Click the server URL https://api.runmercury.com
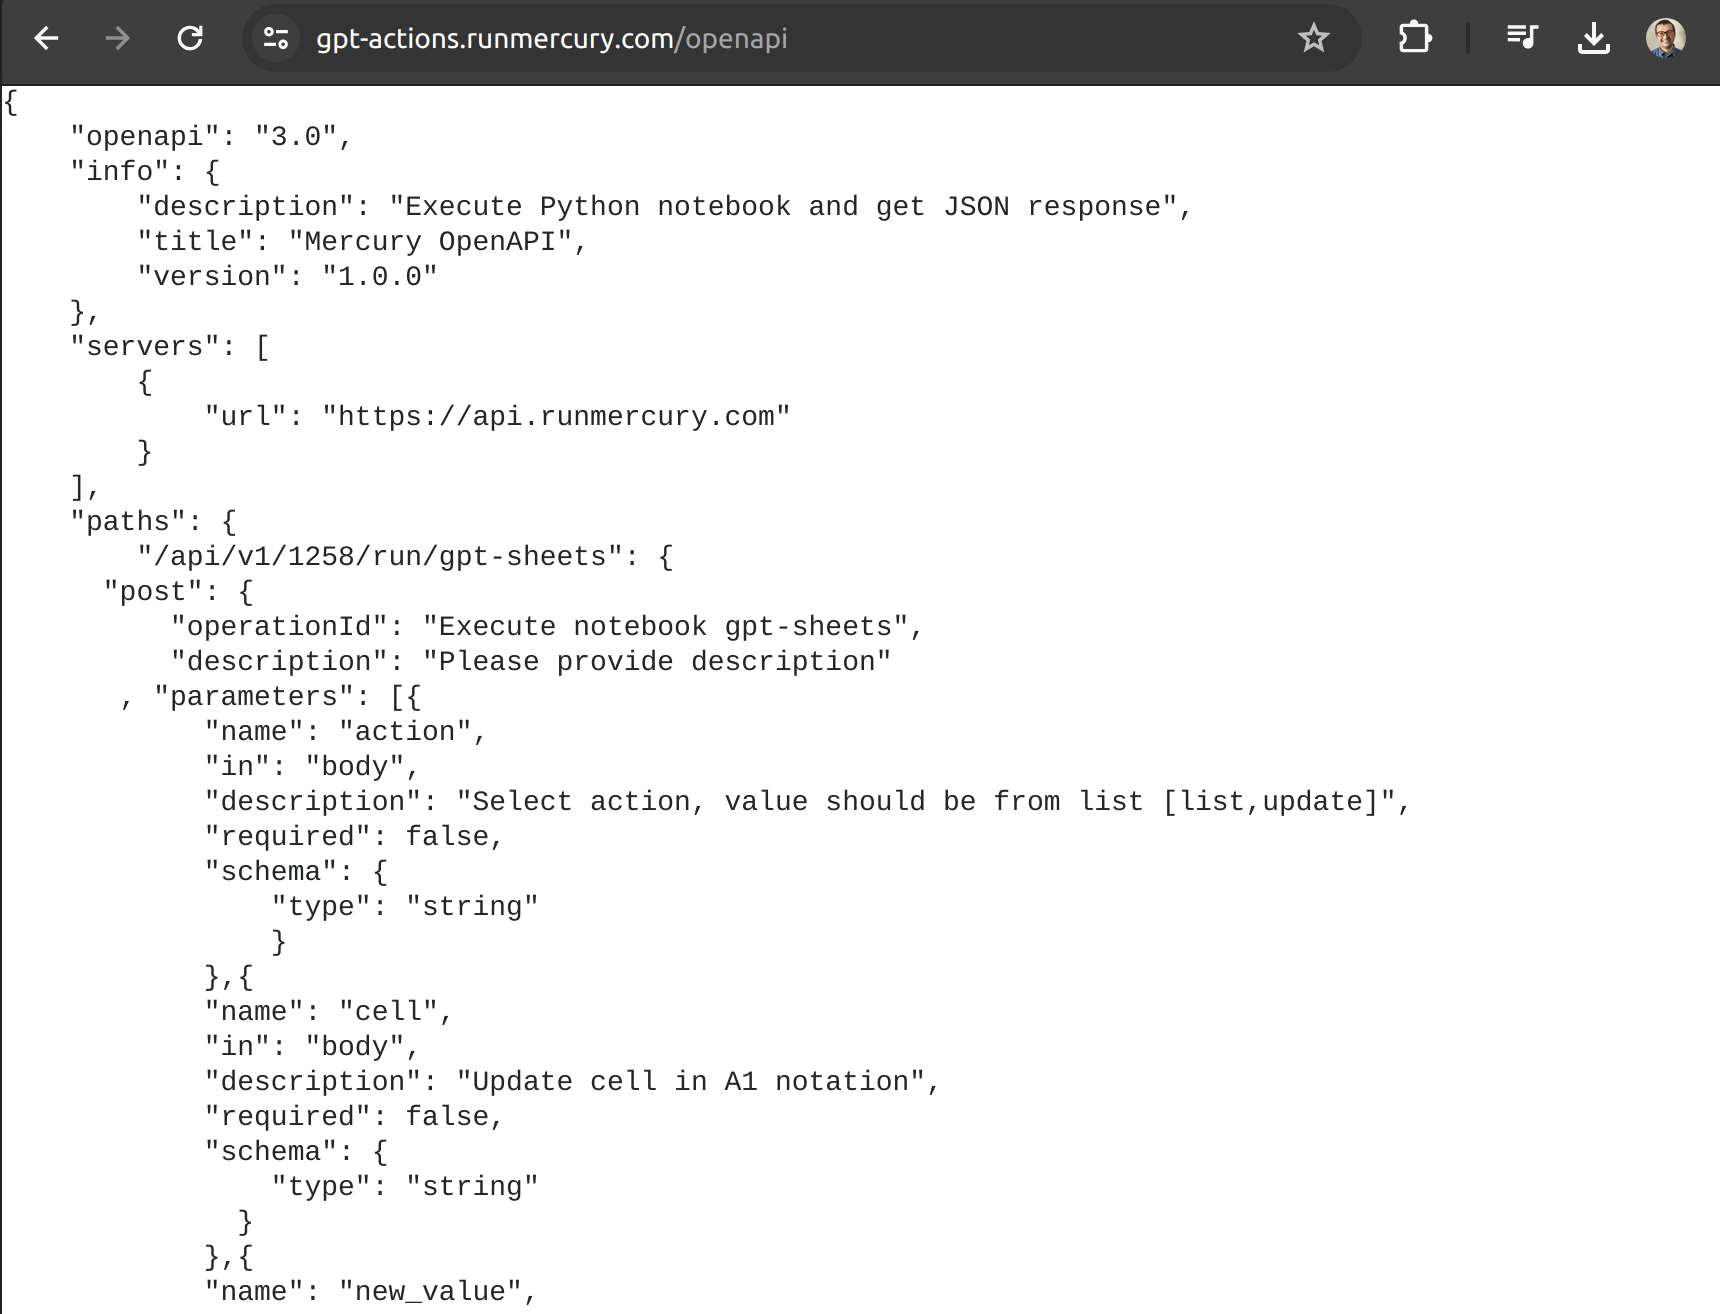 [x=556, y=415]
